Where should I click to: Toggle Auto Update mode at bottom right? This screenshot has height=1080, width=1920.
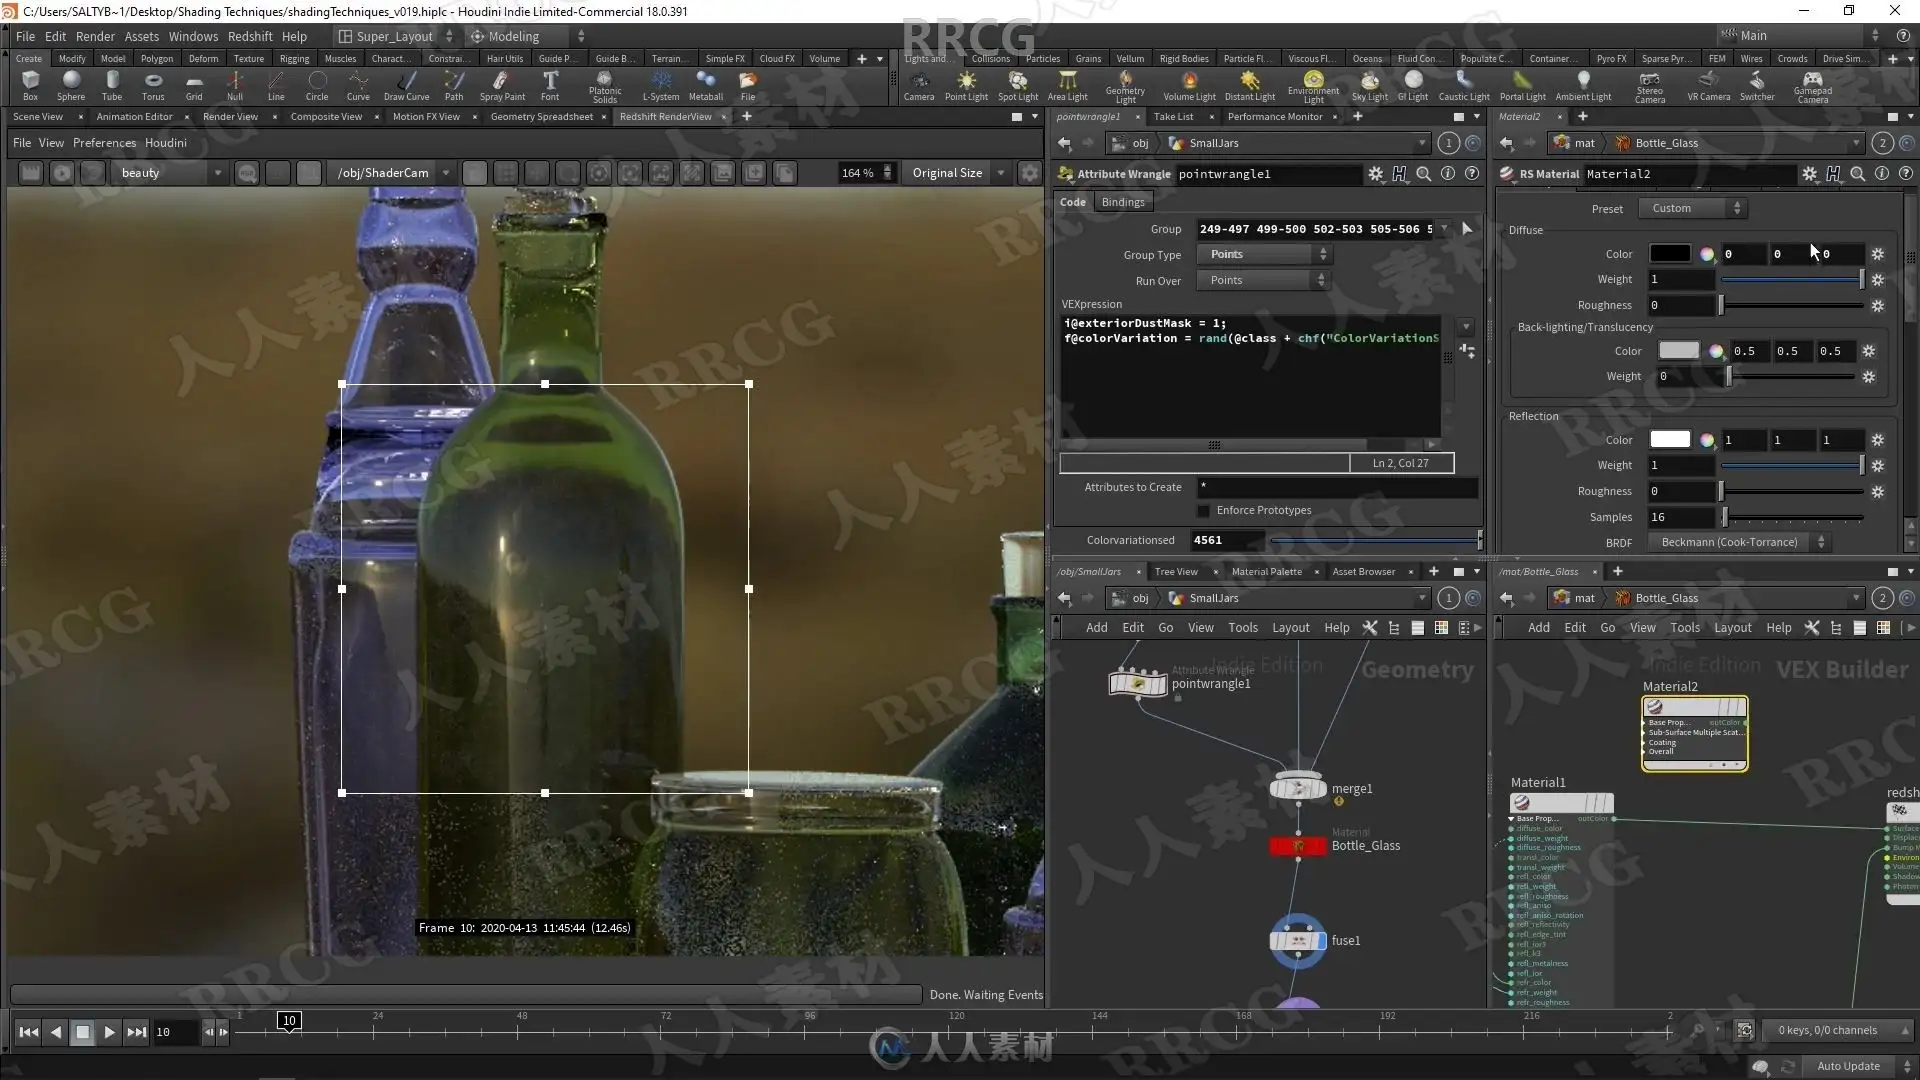(1847, 1066)
